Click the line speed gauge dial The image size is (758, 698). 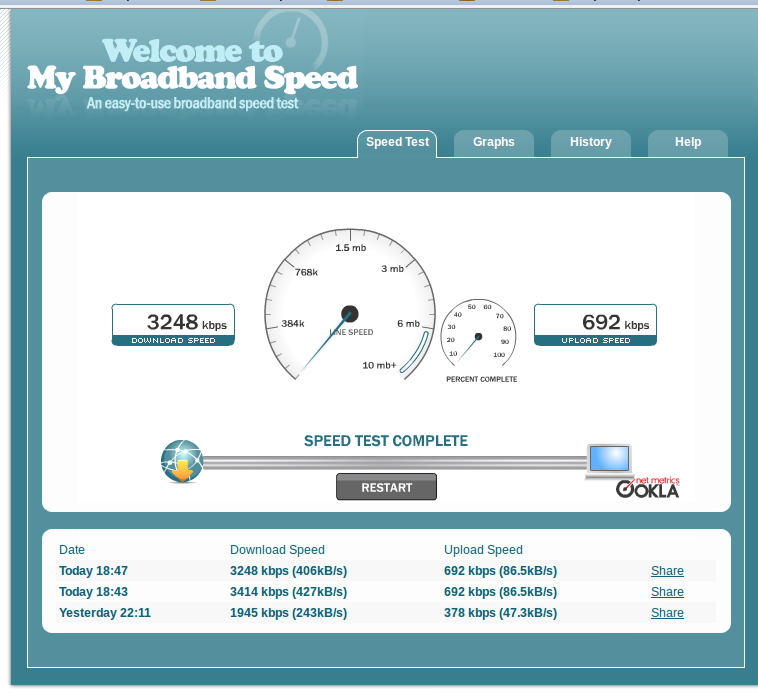350,305
